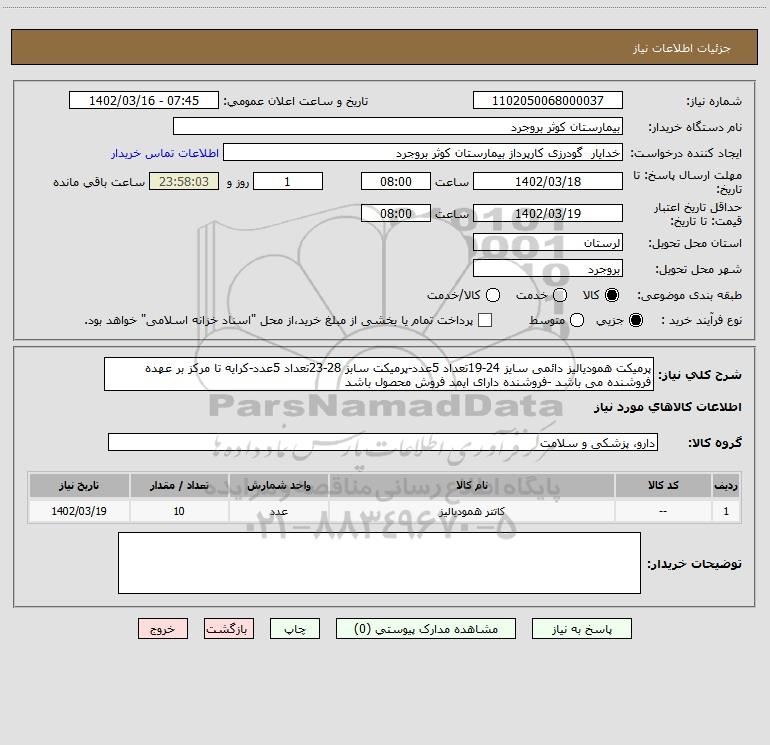Click the خروج exit button

(163, 629)
